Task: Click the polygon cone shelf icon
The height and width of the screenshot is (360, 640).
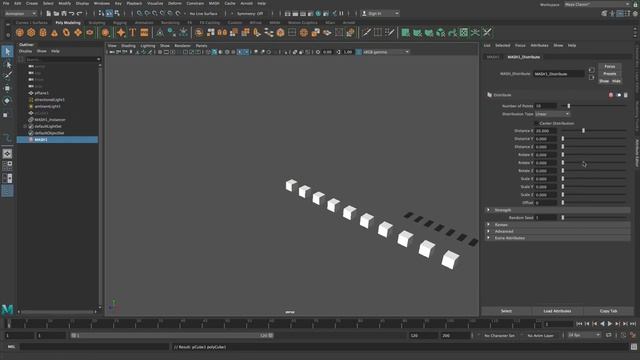Action: 54,32
